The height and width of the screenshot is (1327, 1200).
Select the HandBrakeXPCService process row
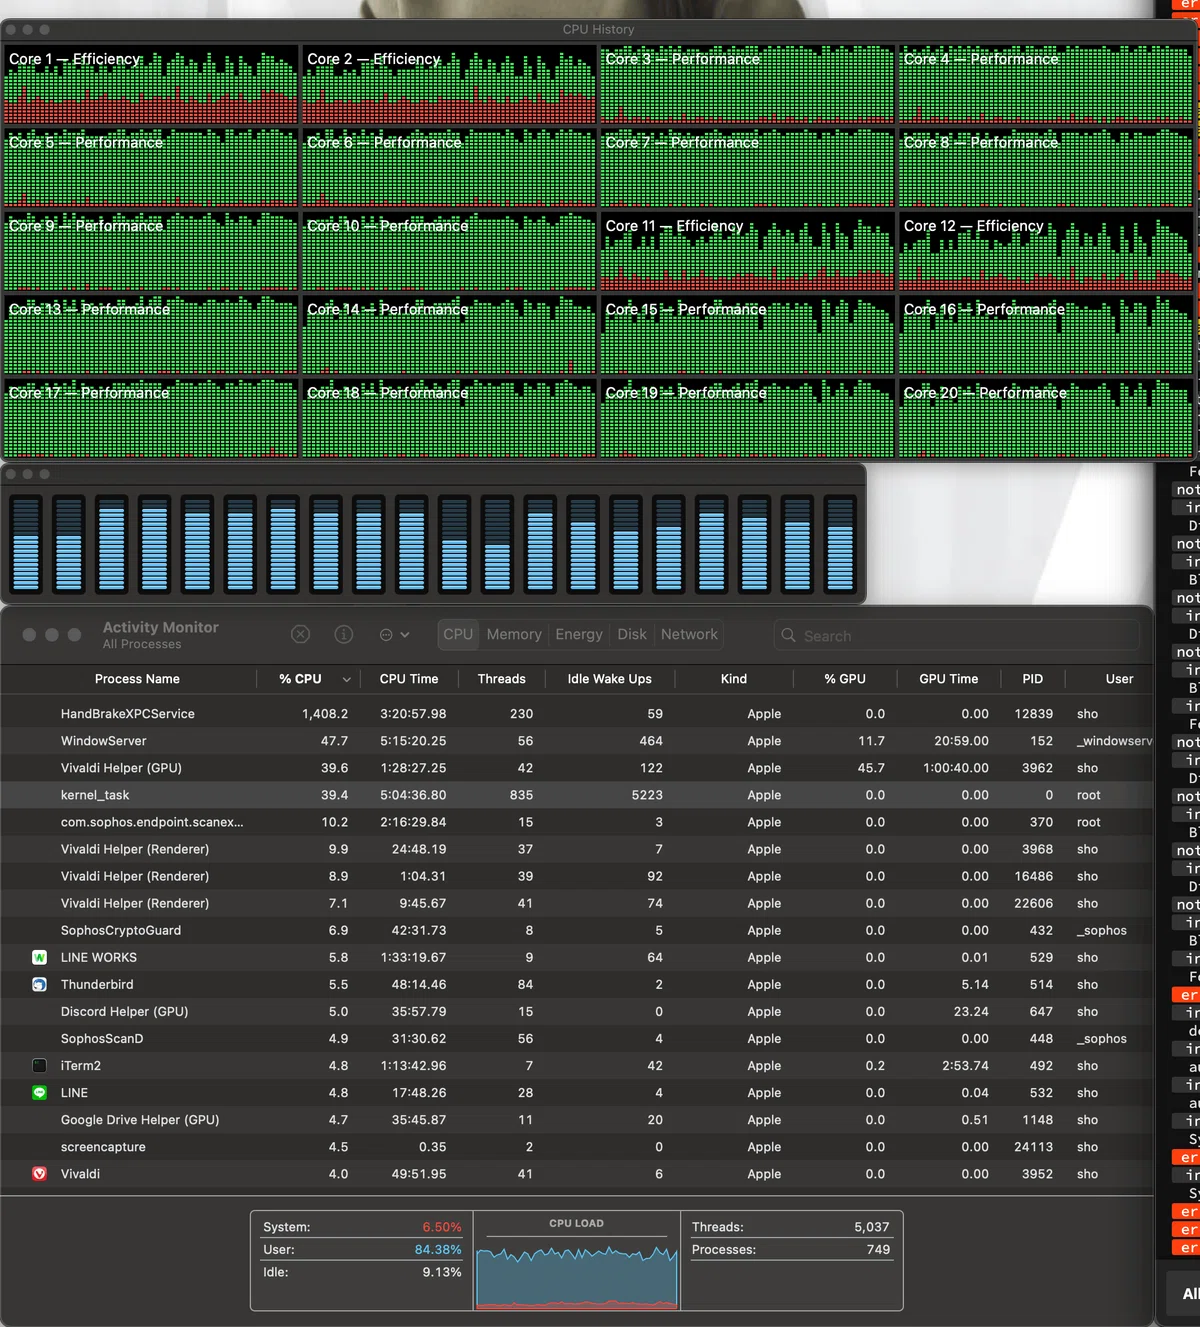click(x=577, y=714)
